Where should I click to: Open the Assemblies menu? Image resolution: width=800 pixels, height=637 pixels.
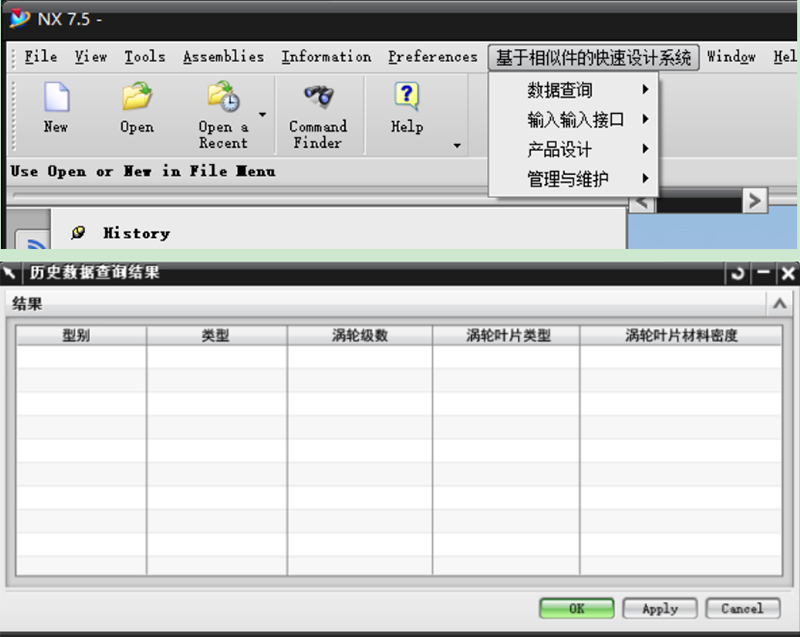pos(223,57)
